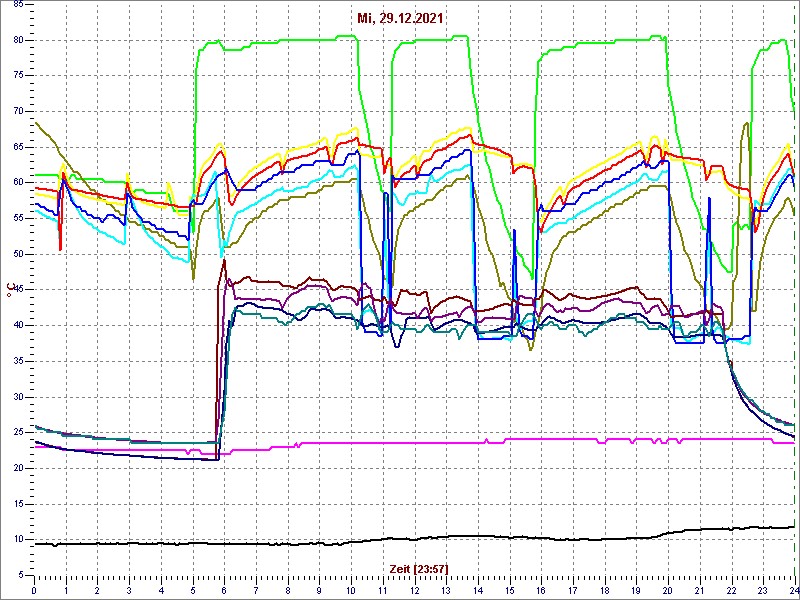Click the 85 value on the temperature axis
This screenshot has width=800, height=600.
(18, 5)
